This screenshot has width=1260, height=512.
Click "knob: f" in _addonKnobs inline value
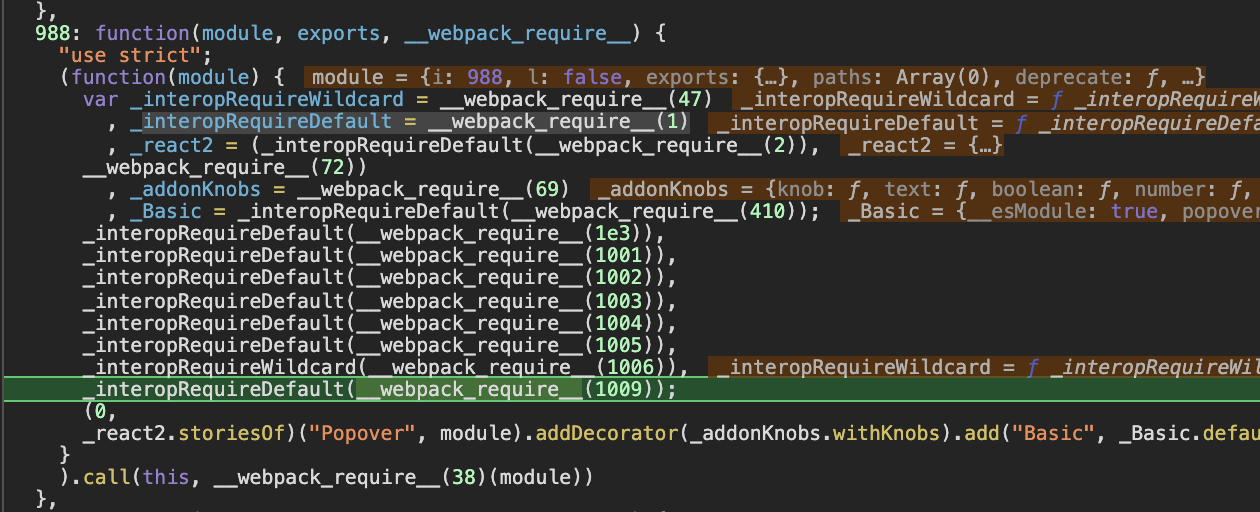pyautogui.click(x=820, y=189)
